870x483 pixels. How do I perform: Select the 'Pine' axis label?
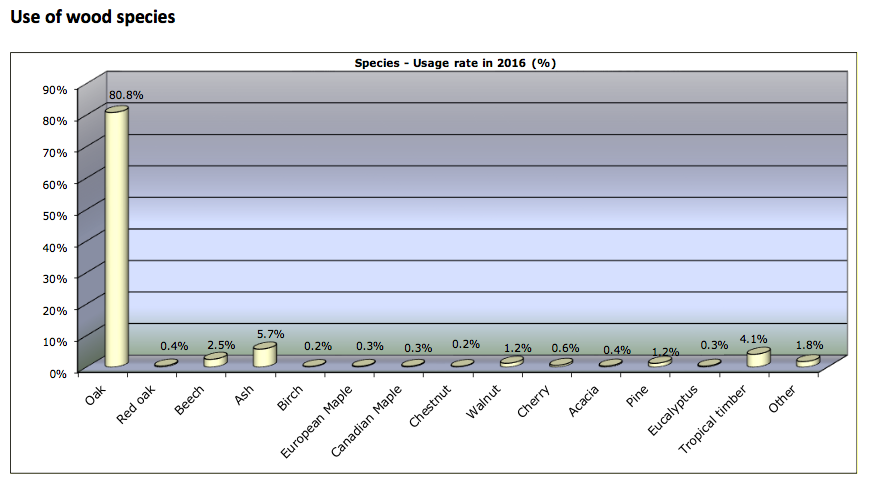coord(637,396)
